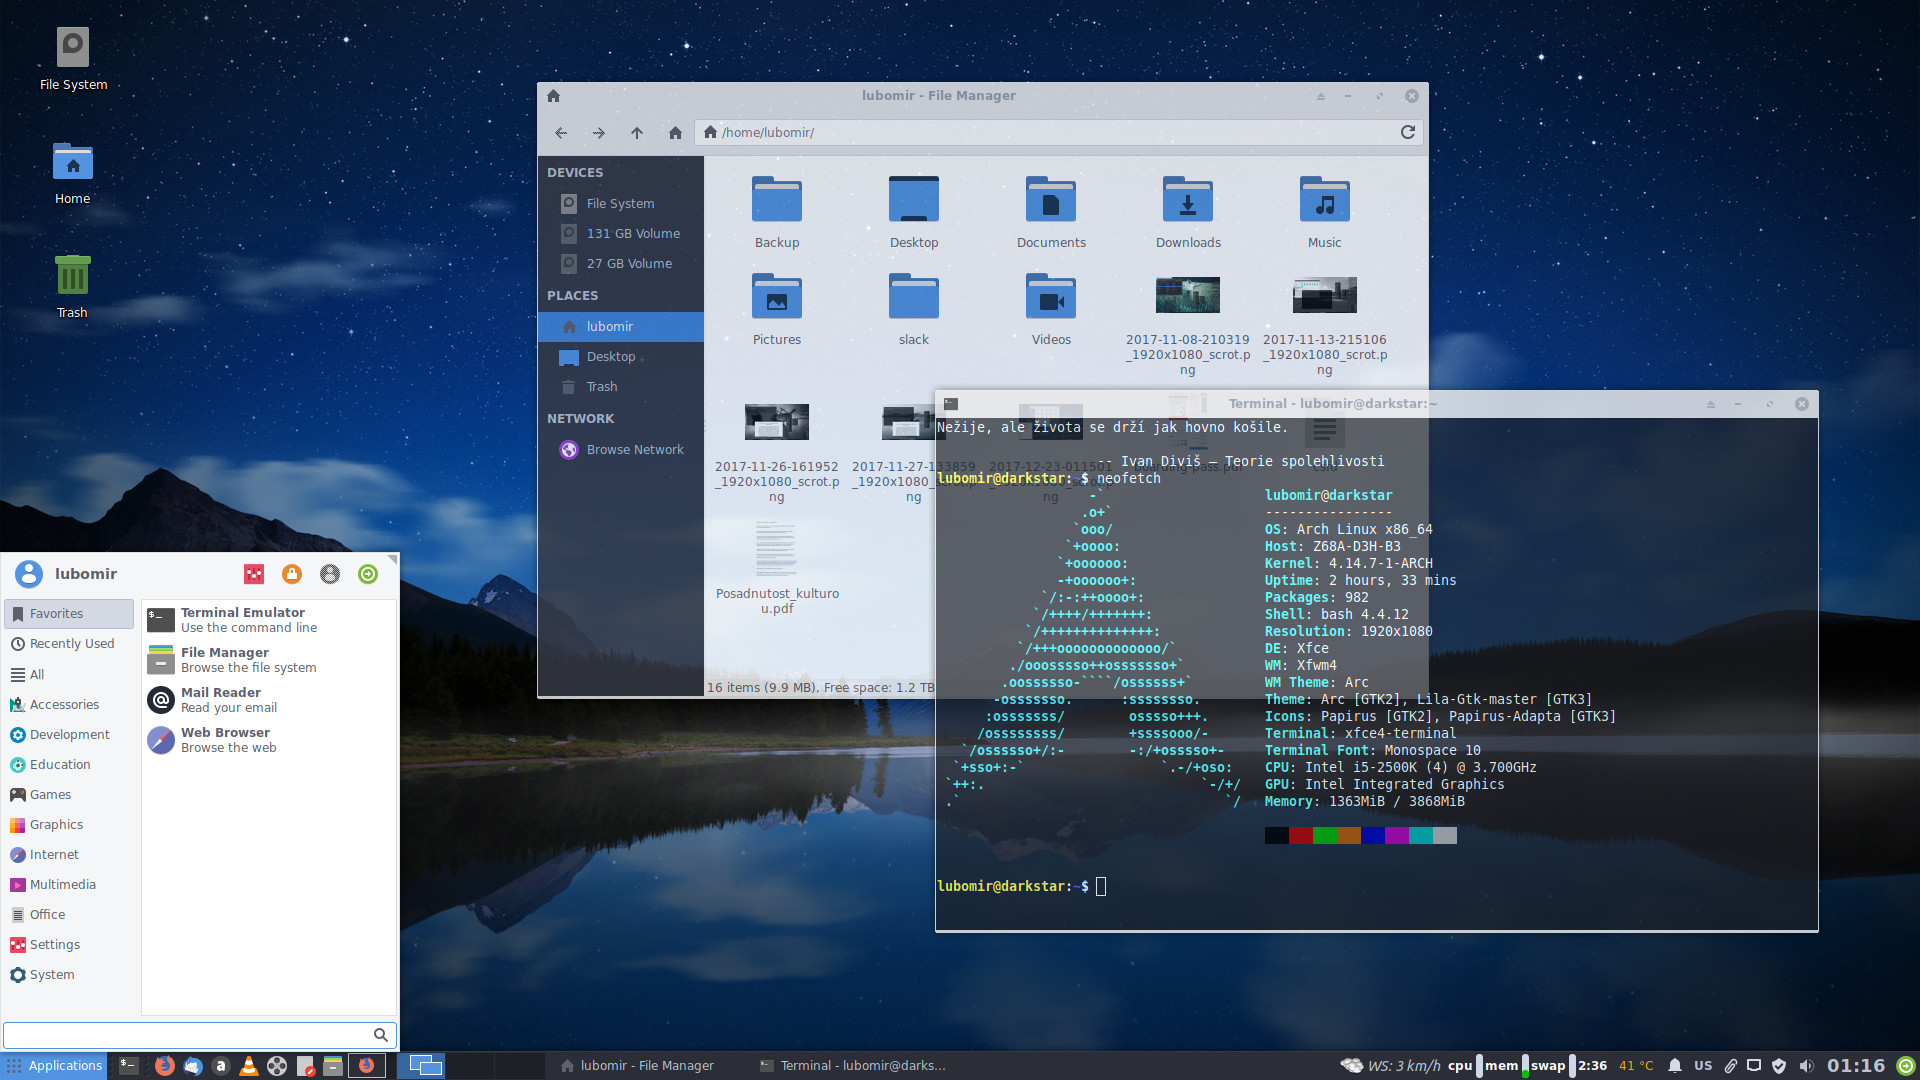The width and height of the screenshot is (1920, 1080).
Task: Open the slack folder
Action: 914,309
